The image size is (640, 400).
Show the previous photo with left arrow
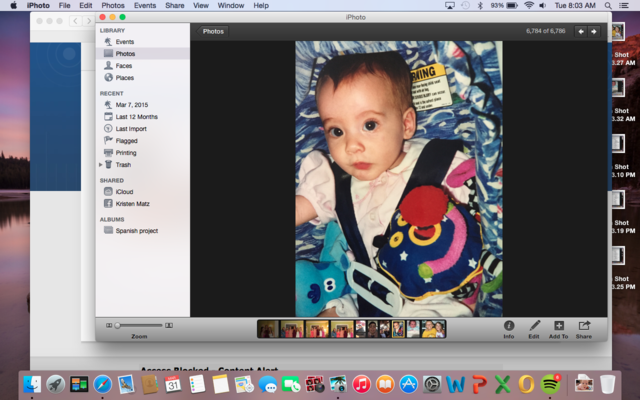(581, 31)
